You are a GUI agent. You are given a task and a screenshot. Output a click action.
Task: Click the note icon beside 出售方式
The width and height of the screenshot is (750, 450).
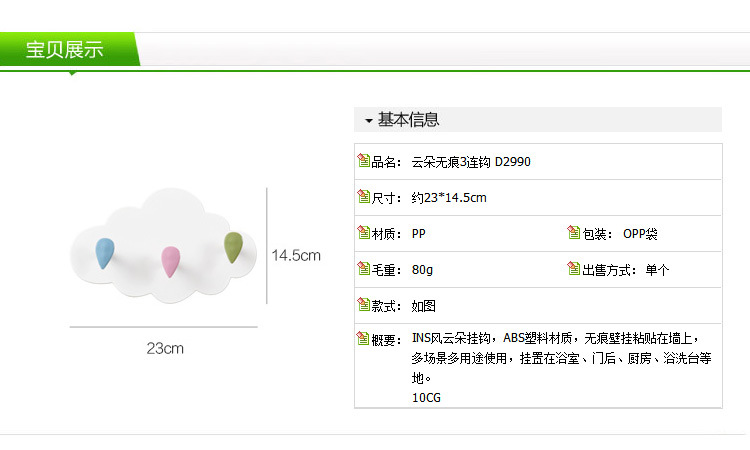(574, 269)
